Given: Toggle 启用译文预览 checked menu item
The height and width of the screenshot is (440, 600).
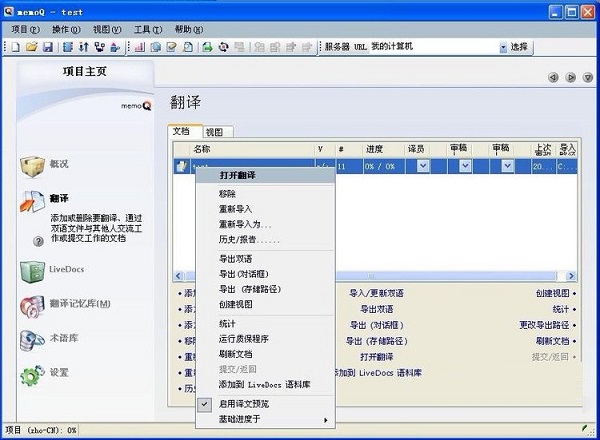Looking at the screenshot, I should (x=244, y=404).
